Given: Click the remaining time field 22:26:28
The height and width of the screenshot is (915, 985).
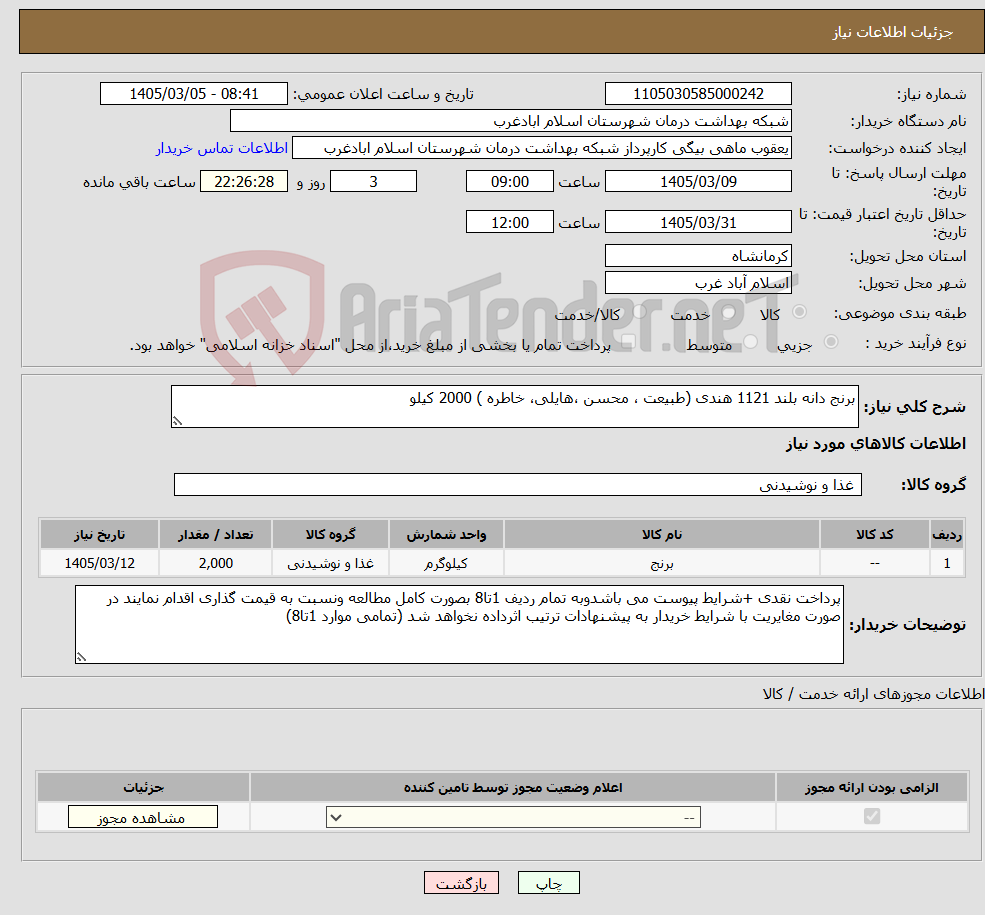Looking at the screenshot, I should (x=244, y=182).
